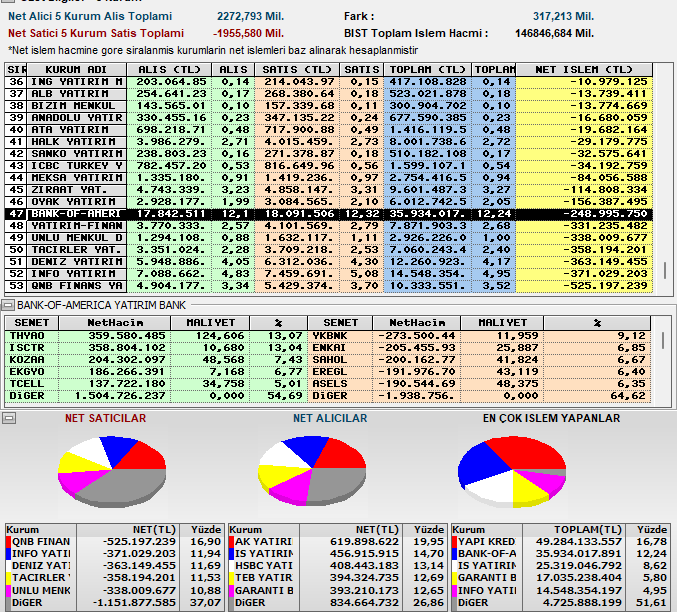This screenshot has height=612, width=677.
Task: Sort by TOPLAM (TL) column header
Action: [427, 70]
